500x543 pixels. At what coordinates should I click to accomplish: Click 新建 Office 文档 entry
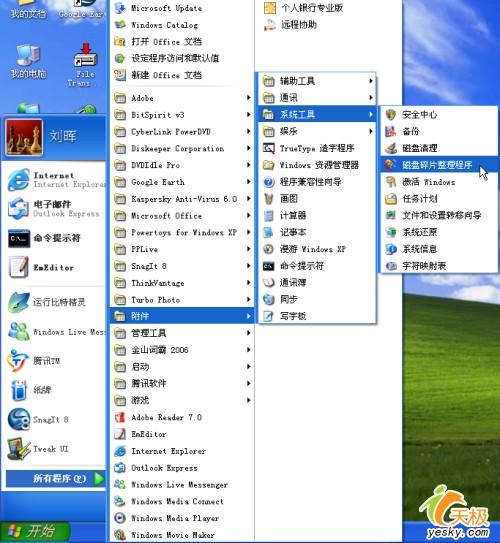pos(182,75)
